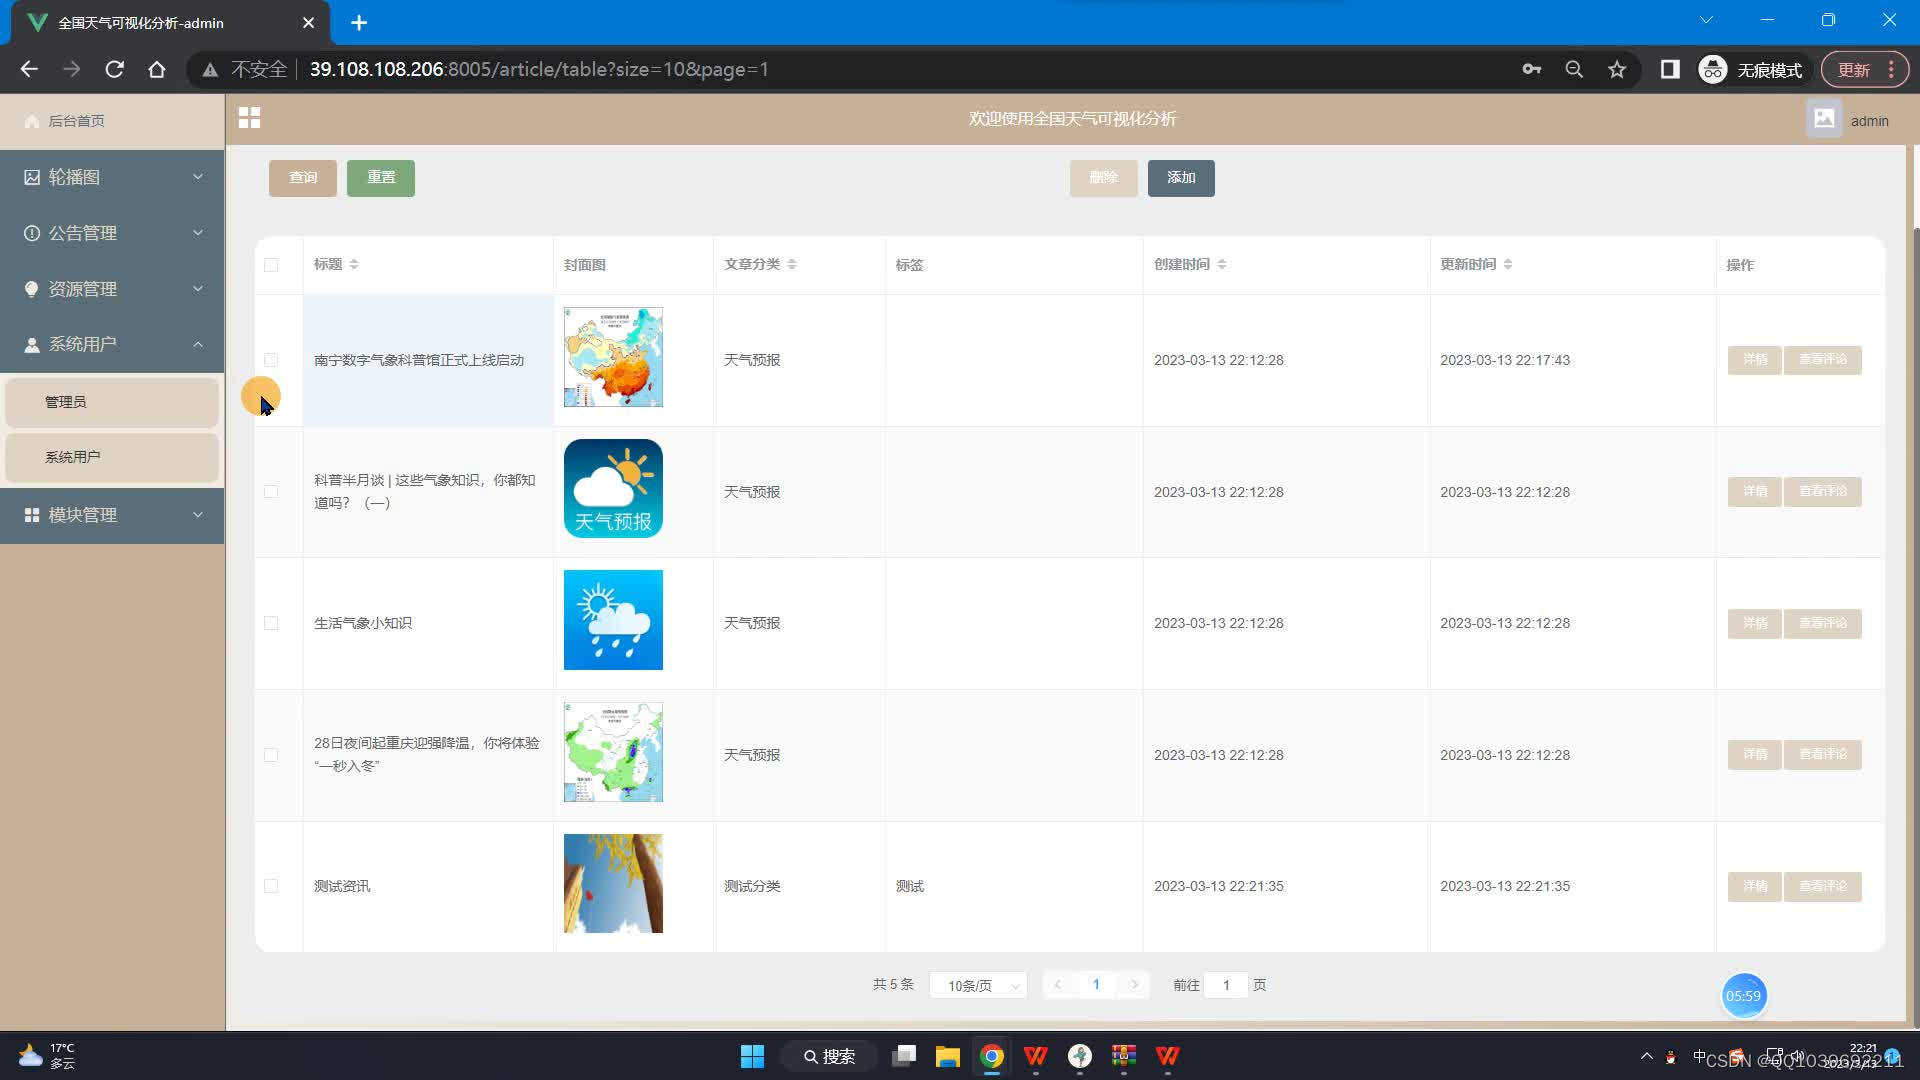Open the browser home page icon
Screen dimensions: 1920x1080
[x=157, y=69]
